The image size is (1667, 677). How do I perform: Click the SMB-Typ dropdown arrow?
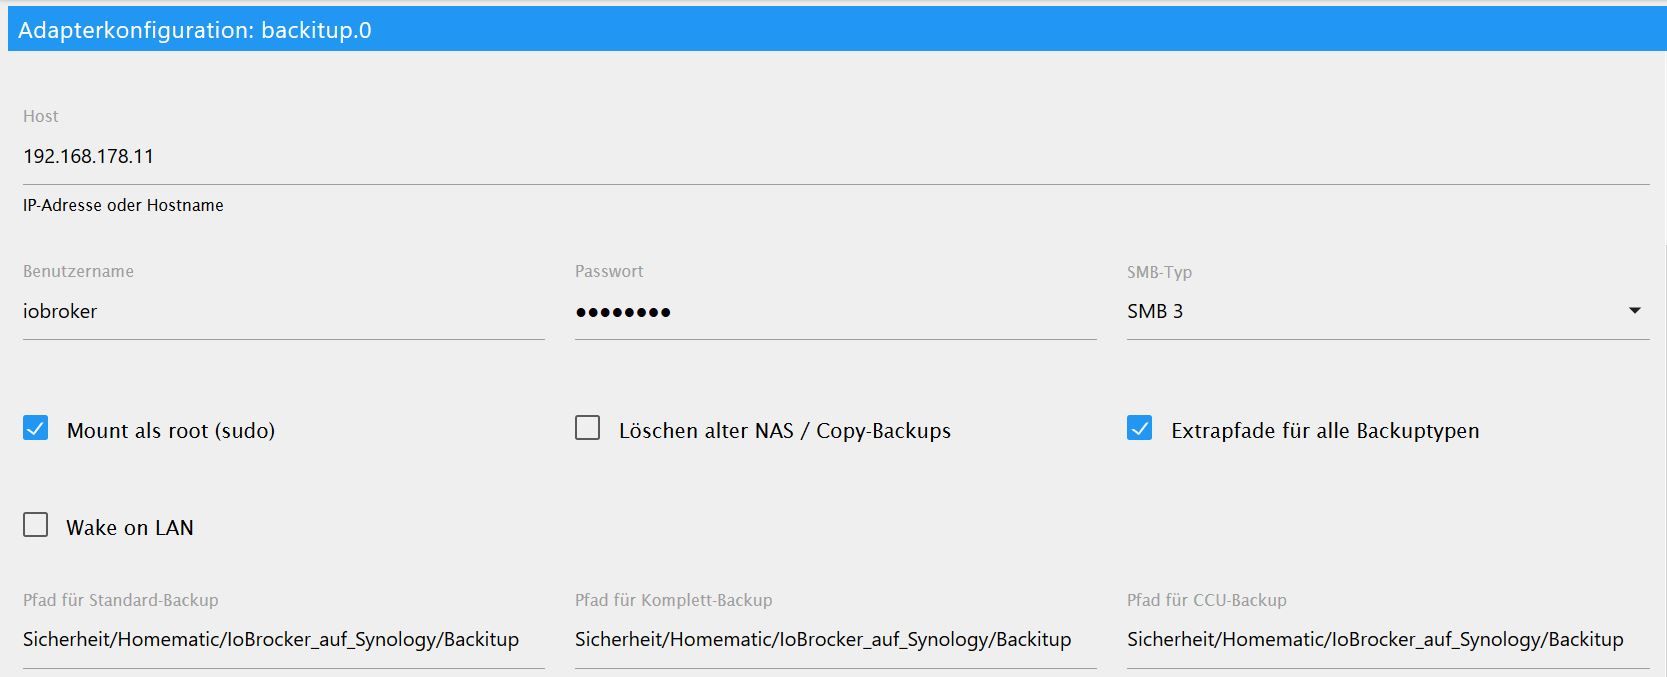tap(1635, 311)
